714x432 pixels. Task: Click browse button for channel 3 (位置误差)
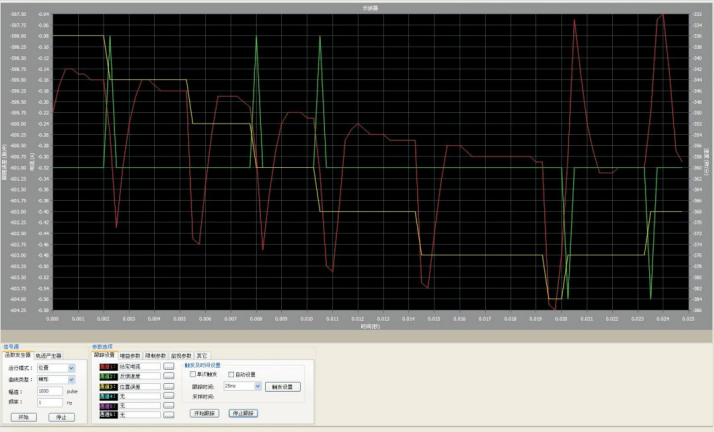[x=169, y=386]
